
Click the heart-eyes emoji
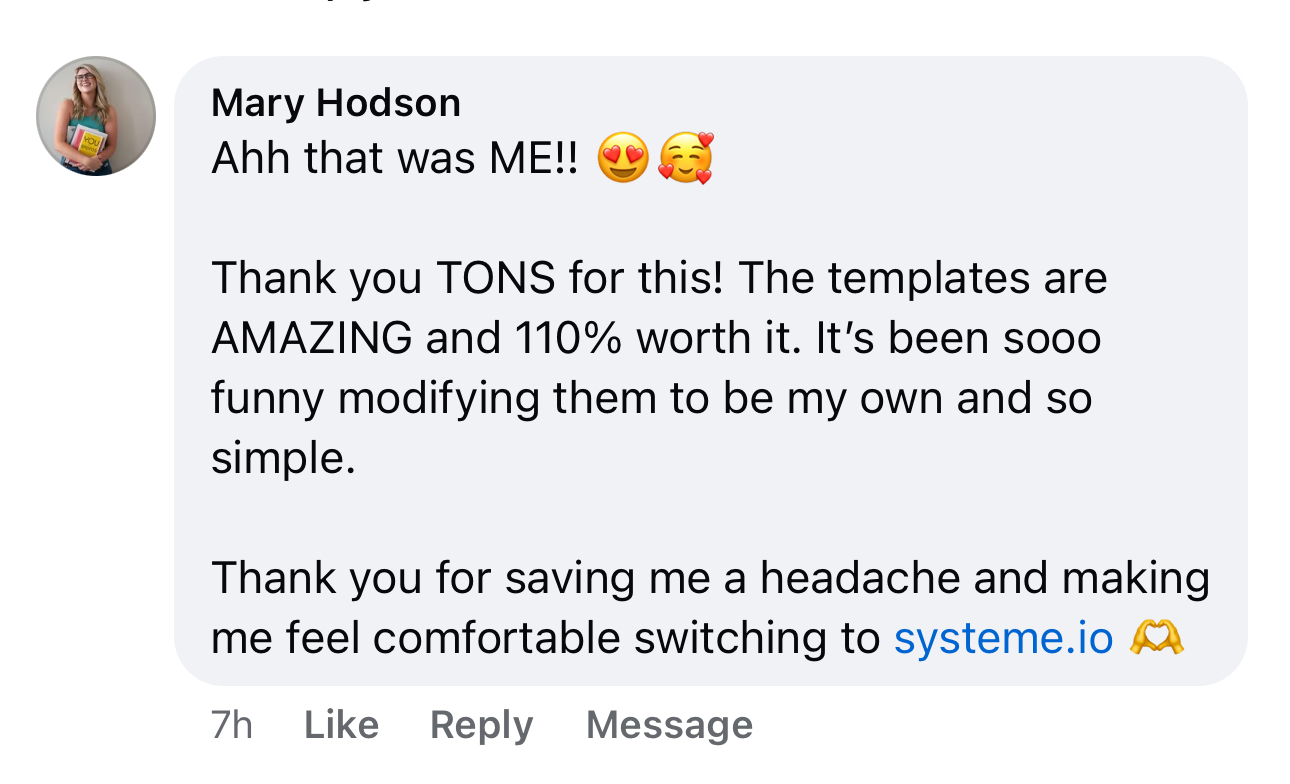pos(622,159)
